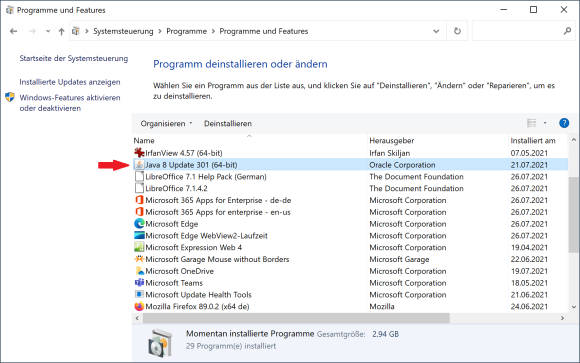Click the vertical scrollbar thumb

click(573, 215)
